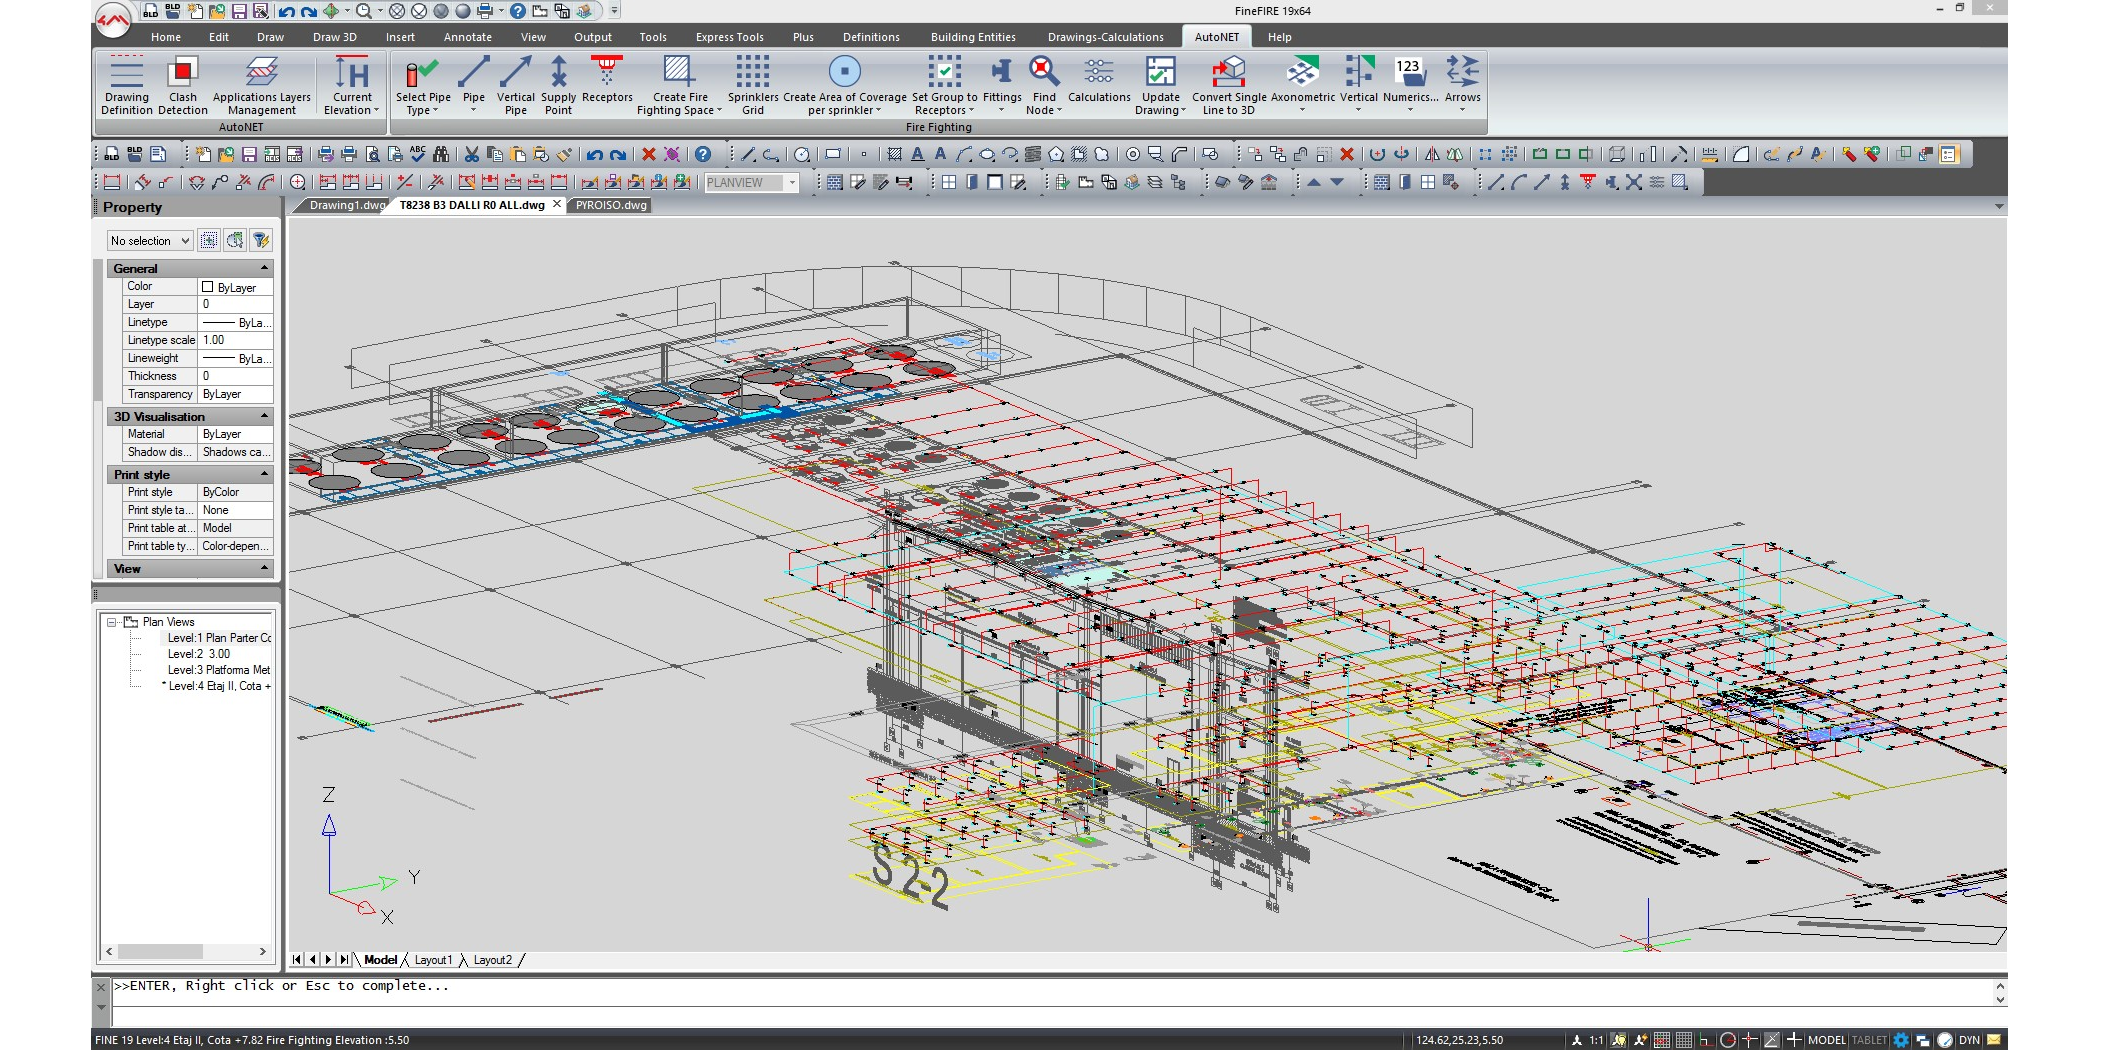Toggle Ortho mode in status bar
2102x1051 pixels.
pos(1705,1040)
